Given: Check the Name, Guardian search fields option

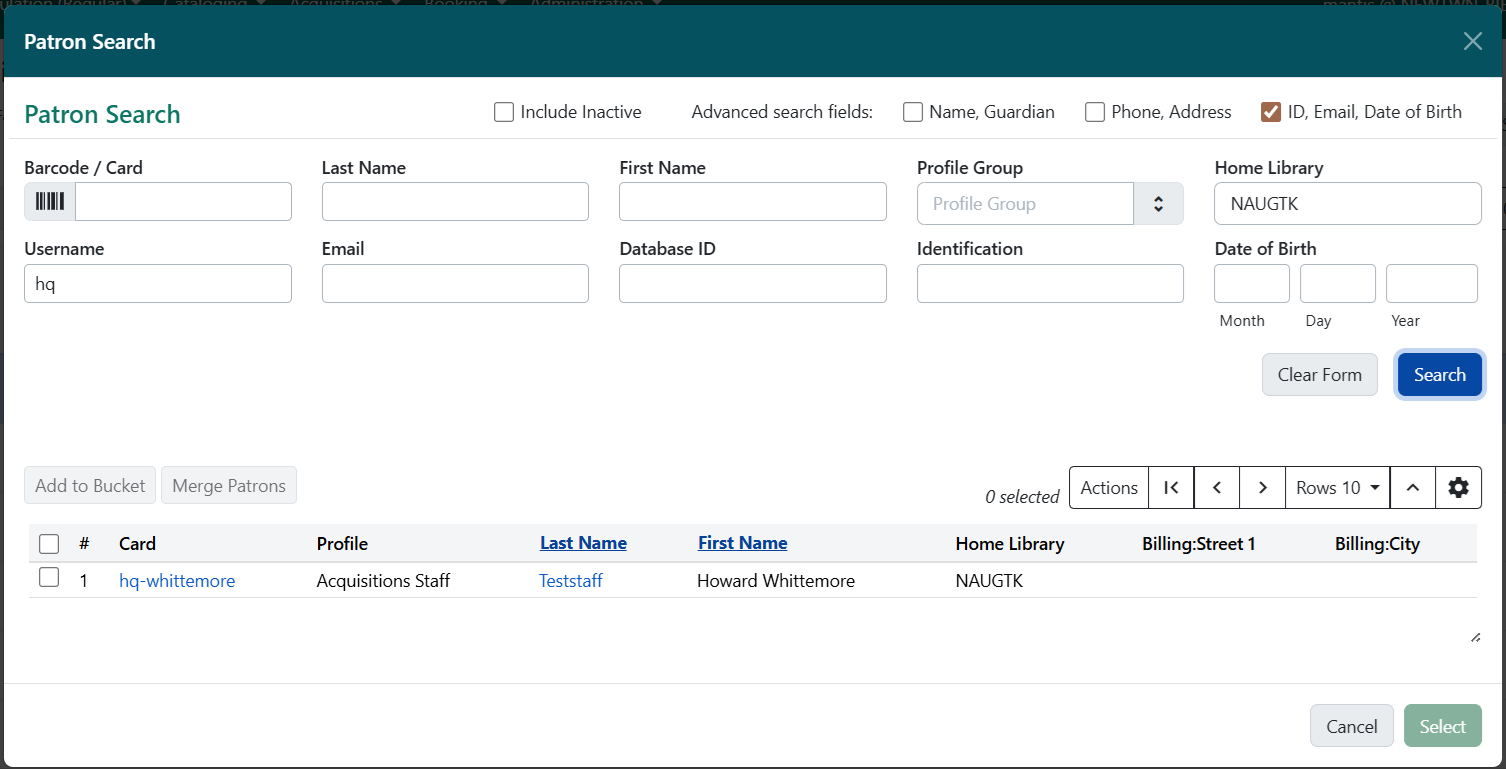Looking at the screenshot, I should tap(912, 112).
